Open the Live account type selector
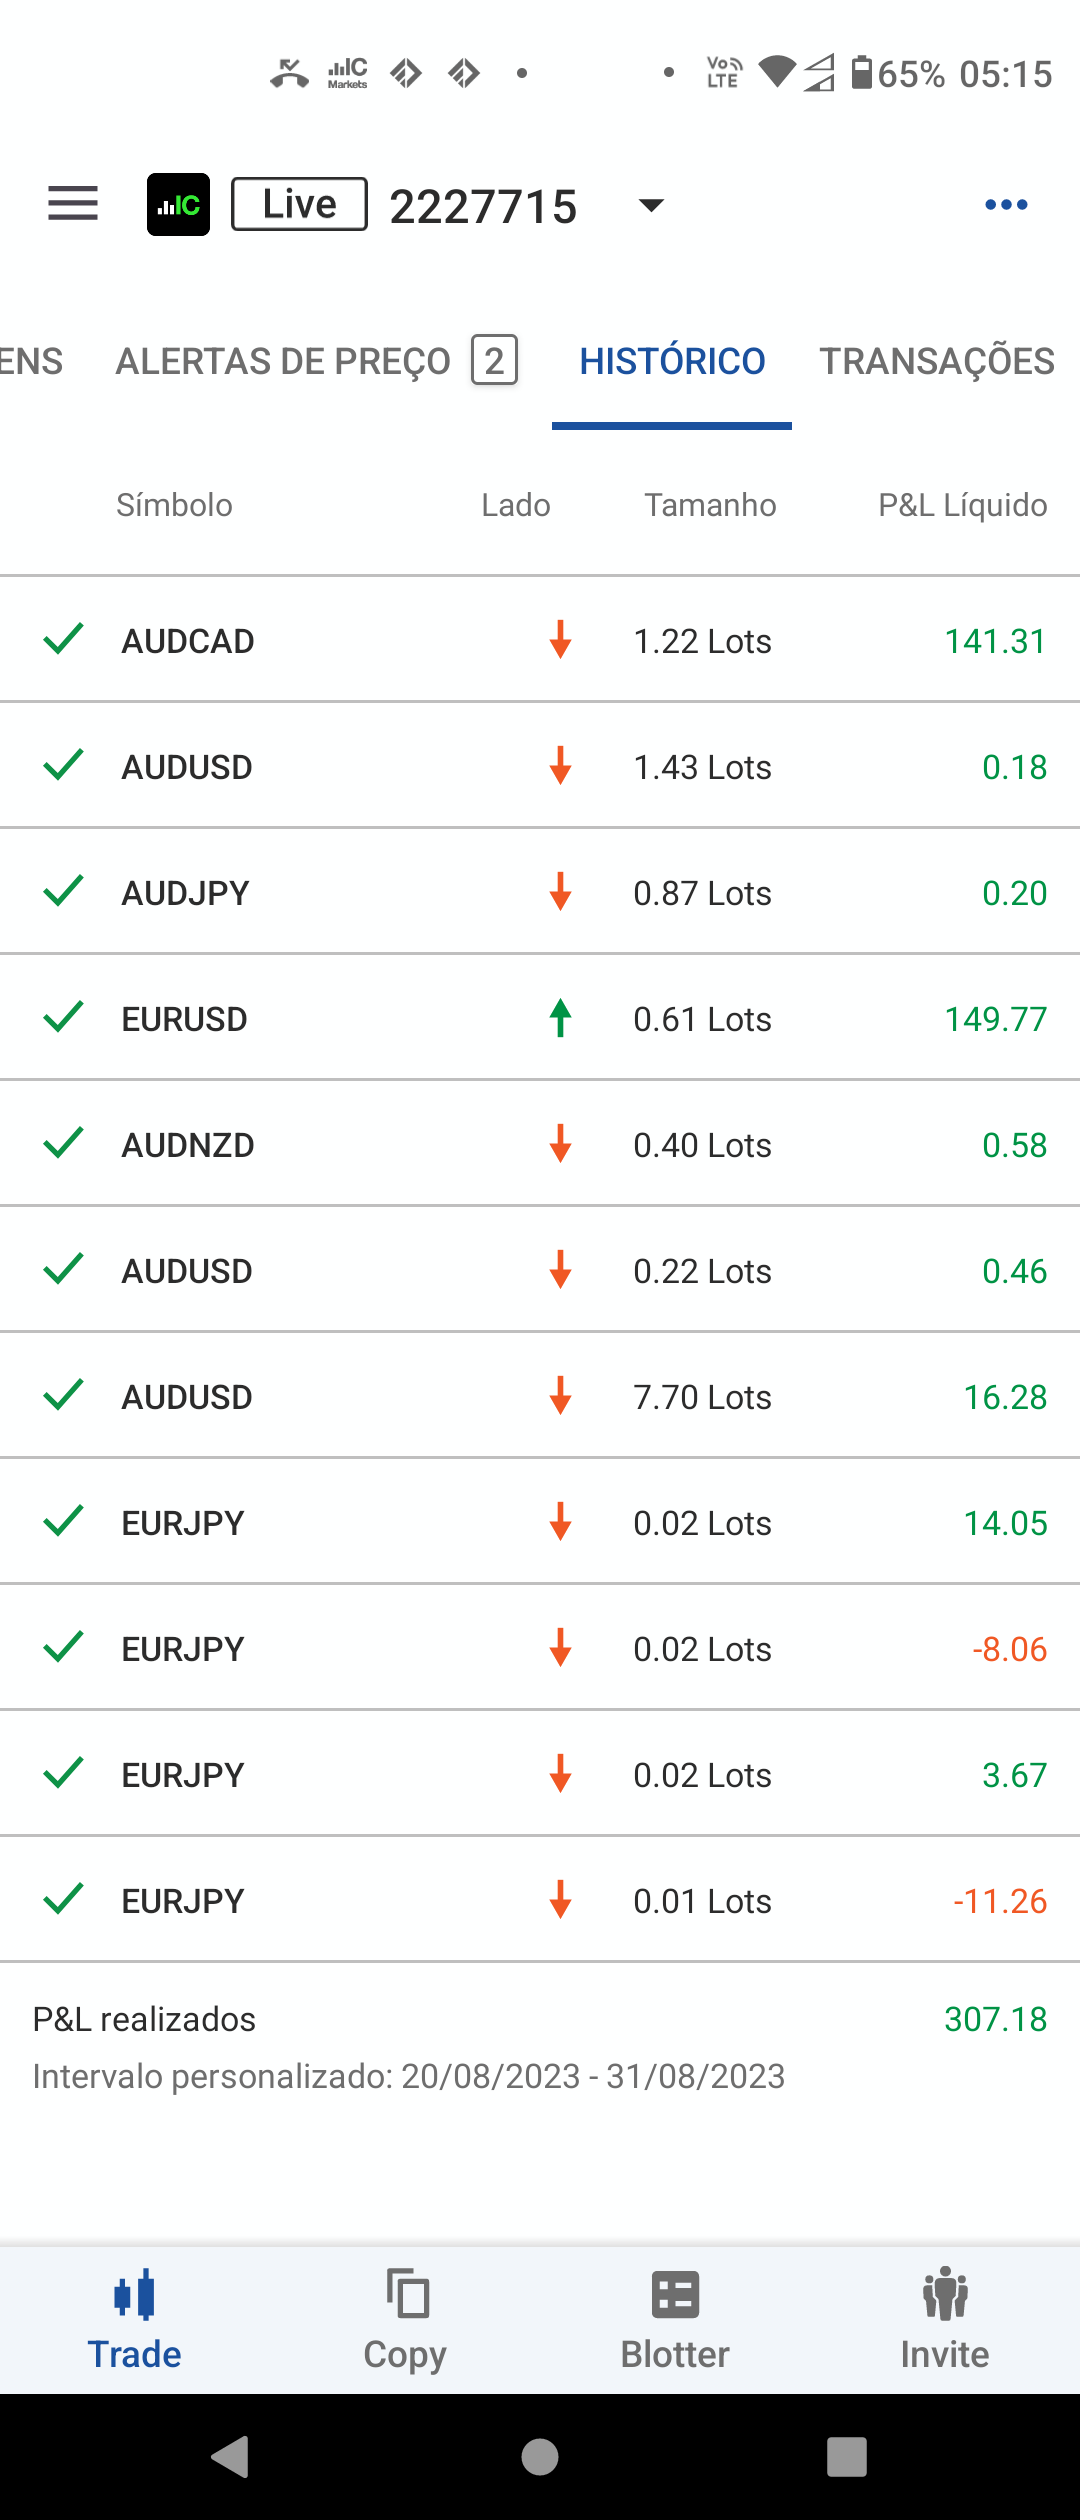Viewport: 1080px width, 2520px height. point(299,204)
